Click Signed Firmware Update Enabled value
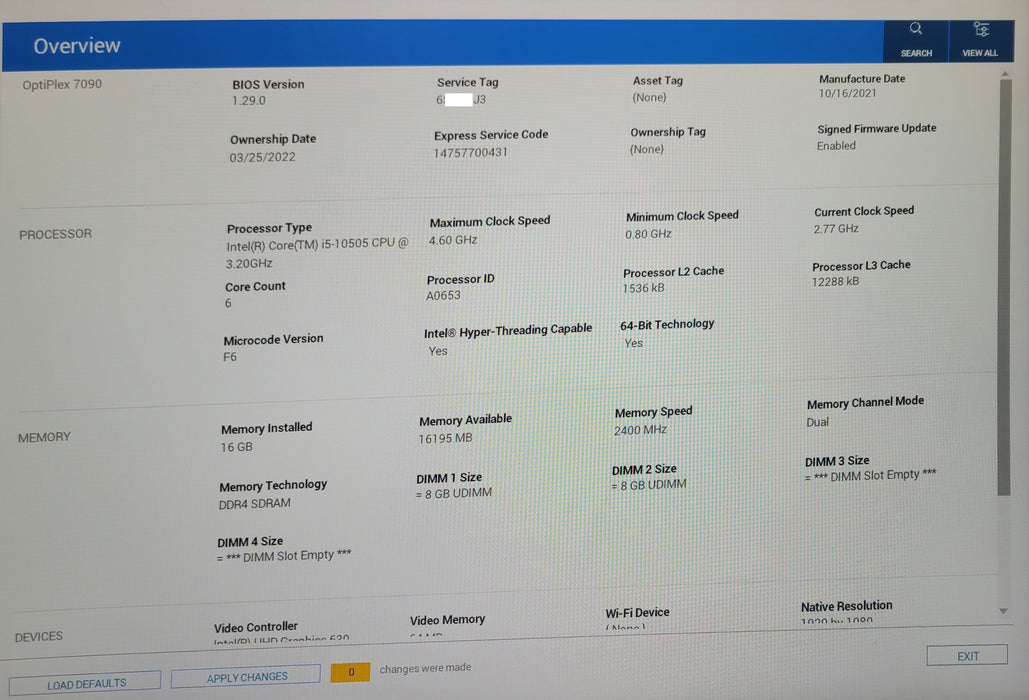 836,146
